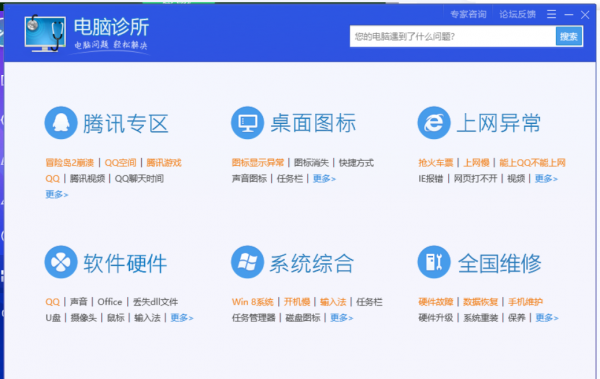Open the 系统综合 Windows logo icon
This screenshot has width=600, height=379.
pos(247,262)
